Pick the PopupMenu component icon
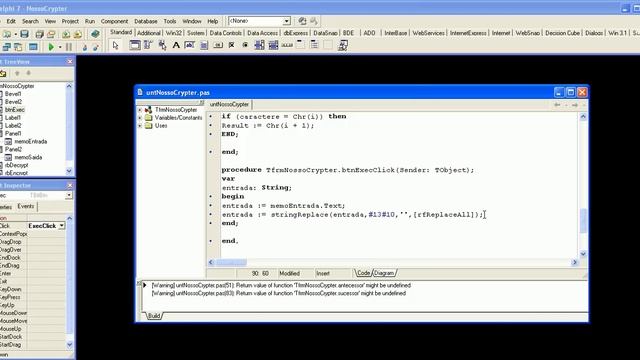Image resolution: width=640 pixels, height=360 pixels. [x=162, y=45]
